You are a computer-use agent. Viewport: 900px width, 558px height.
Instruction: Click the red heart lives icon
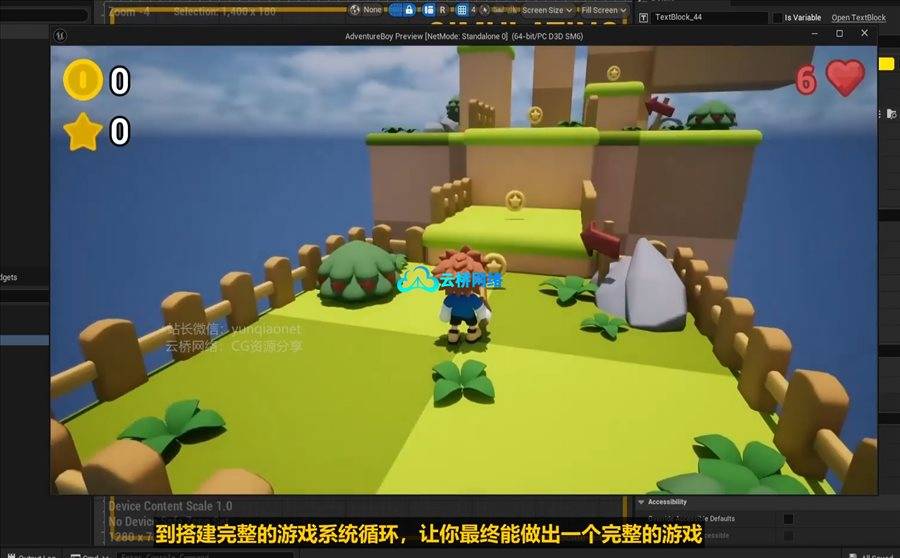click(845, 78)
